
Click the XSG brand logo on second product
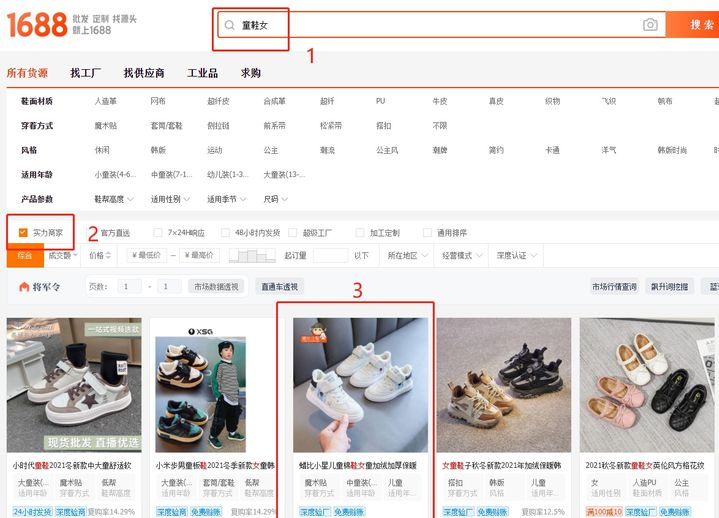point(202,328)
